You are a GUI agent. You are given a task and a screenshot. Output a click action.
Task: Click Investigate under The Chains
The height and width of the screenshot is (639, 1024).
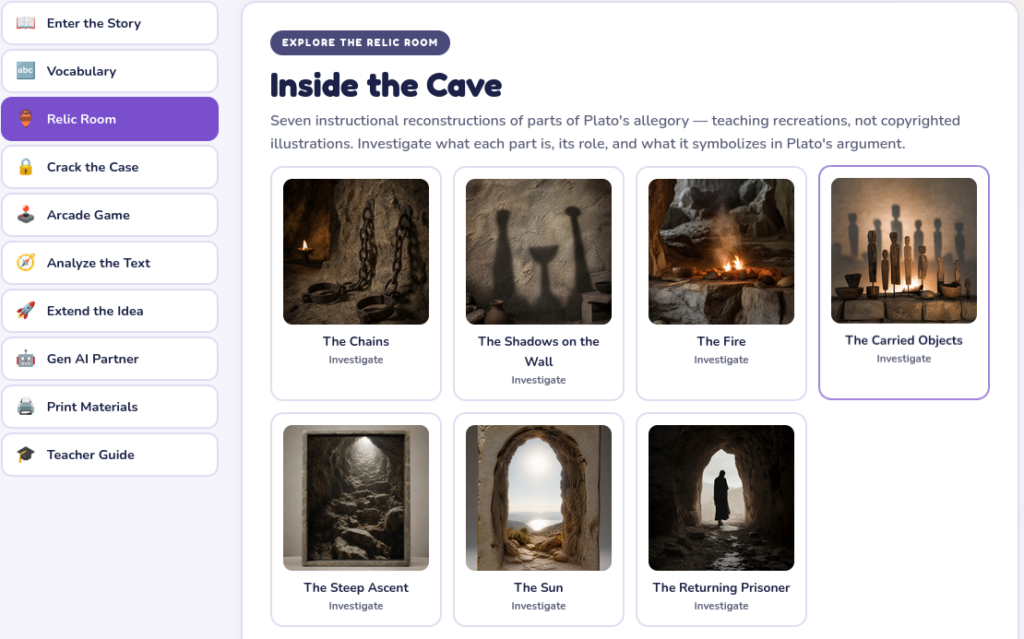click(x=356, y=359)
